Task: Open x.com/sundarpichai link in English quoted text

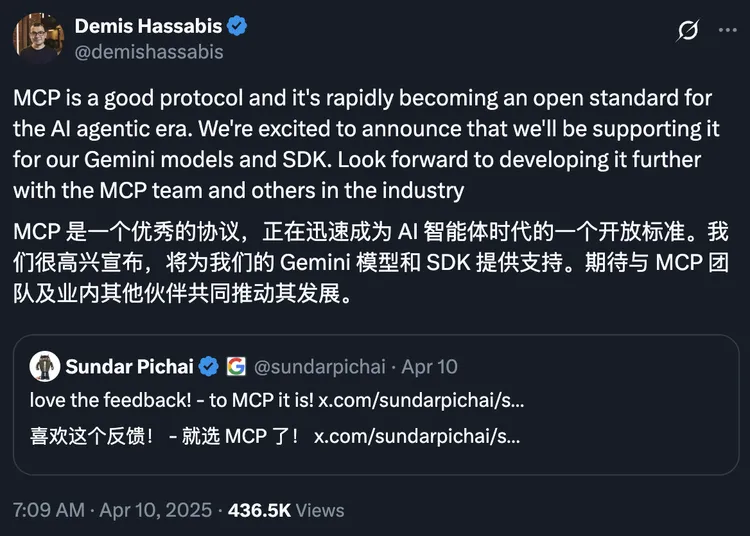Action: 419,401
